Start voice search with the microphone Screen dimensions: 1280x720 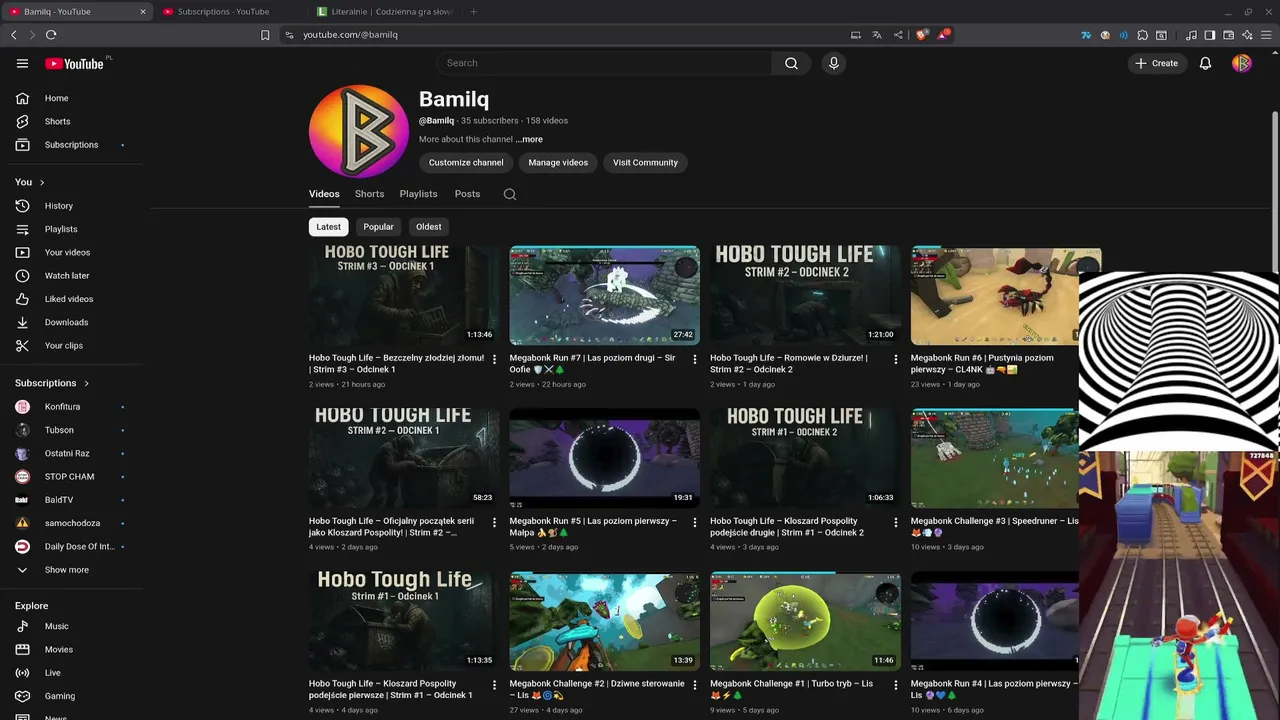(834, 63)
